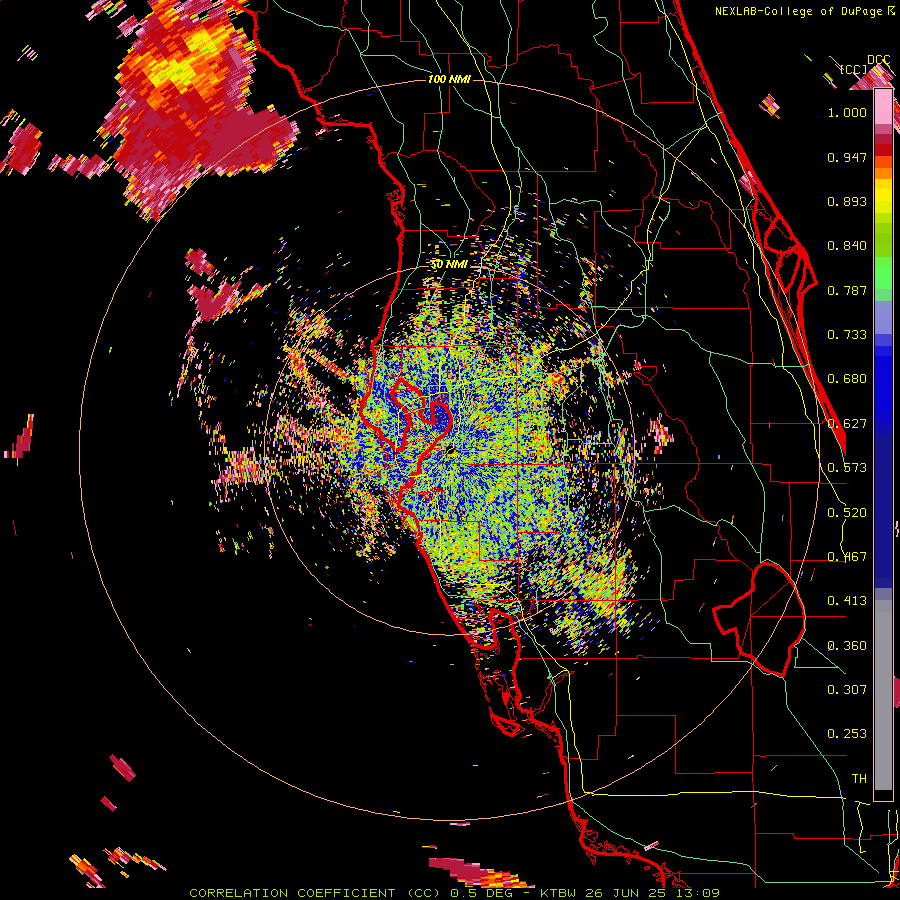900x900 pixels.
Task: Click the [CC] label above the color bar
Action: (x=854, y=70)
